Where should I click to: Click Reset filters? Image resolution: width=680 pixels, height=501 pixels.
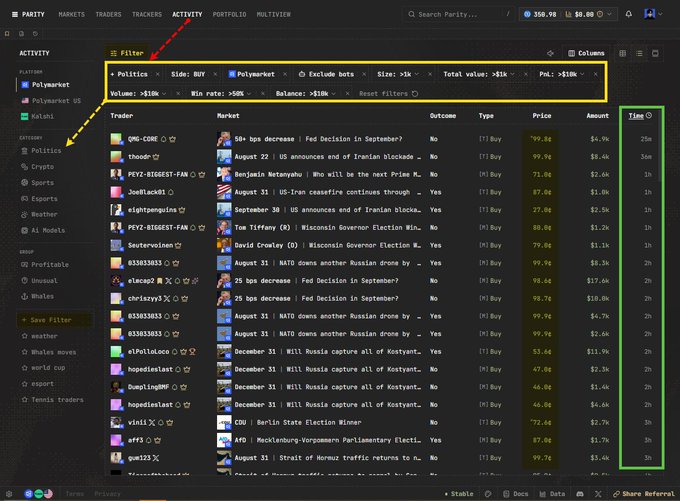coord(388,93)
